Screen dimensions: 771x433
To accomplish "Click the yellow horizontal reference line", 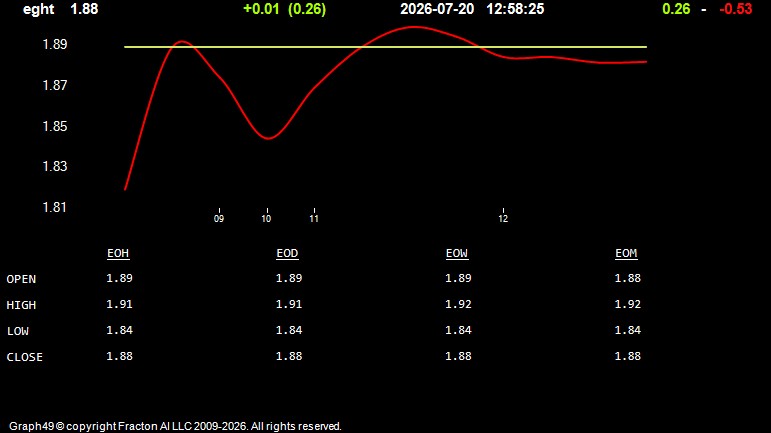I will click(x=385, y=47).
